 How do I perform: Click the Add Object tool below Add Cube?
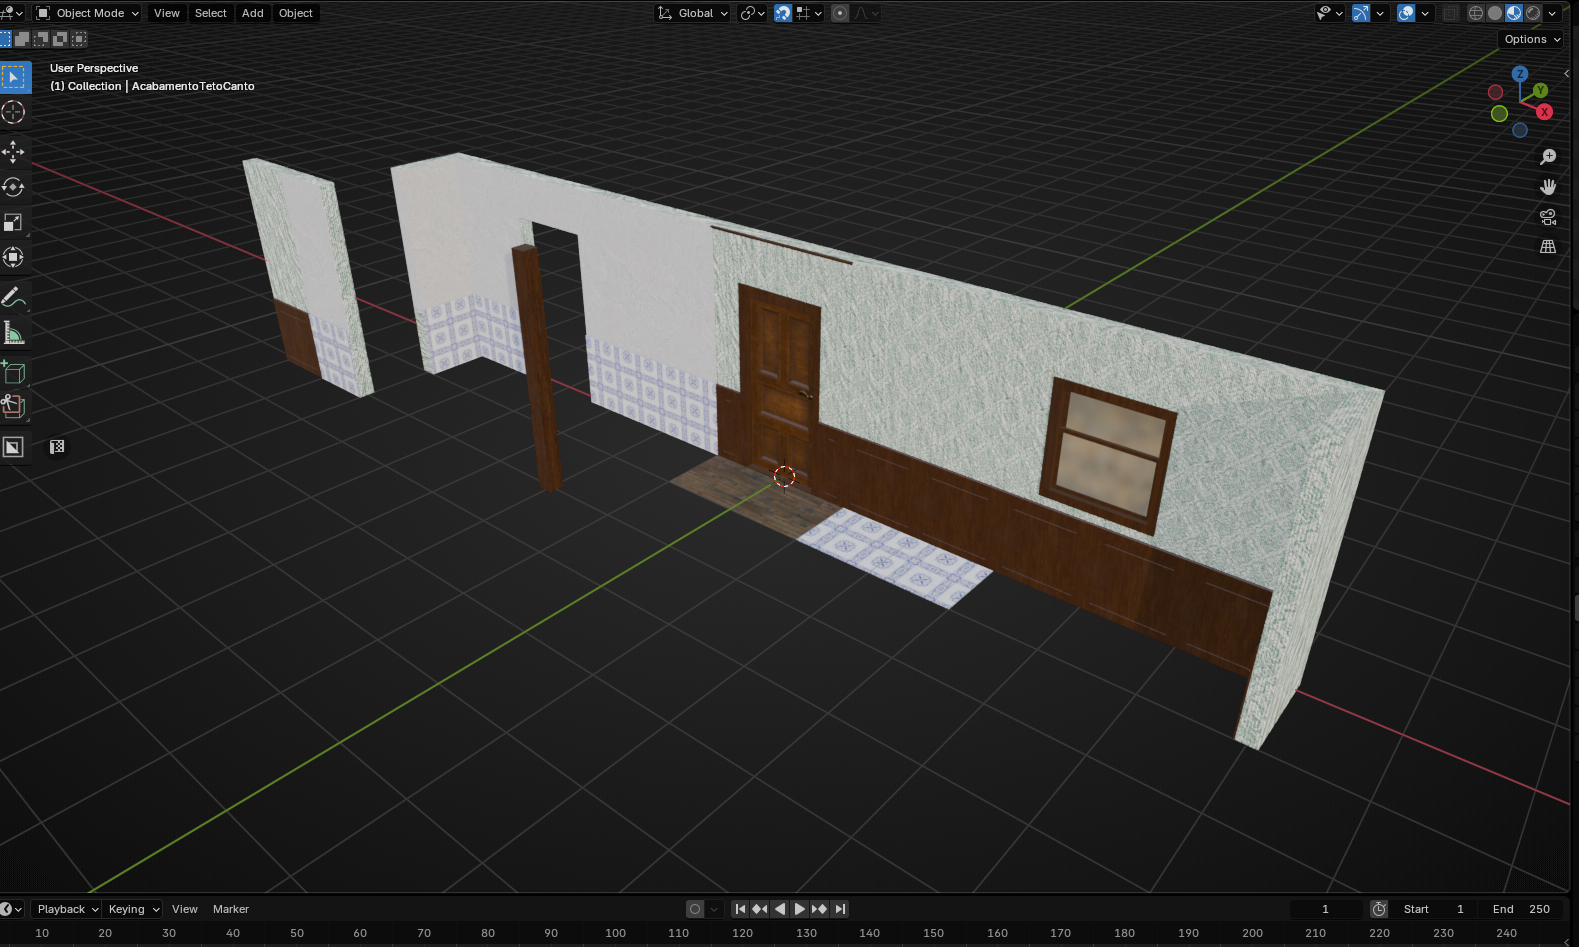(x=14, y=406)
